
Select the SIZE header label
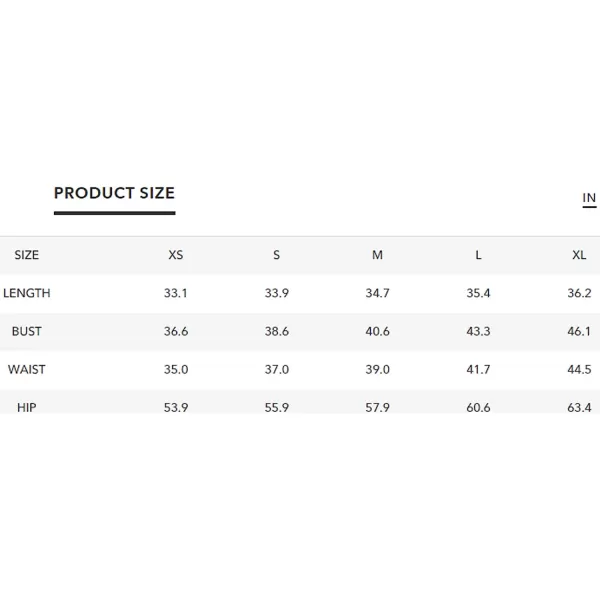tap(26, 255)
